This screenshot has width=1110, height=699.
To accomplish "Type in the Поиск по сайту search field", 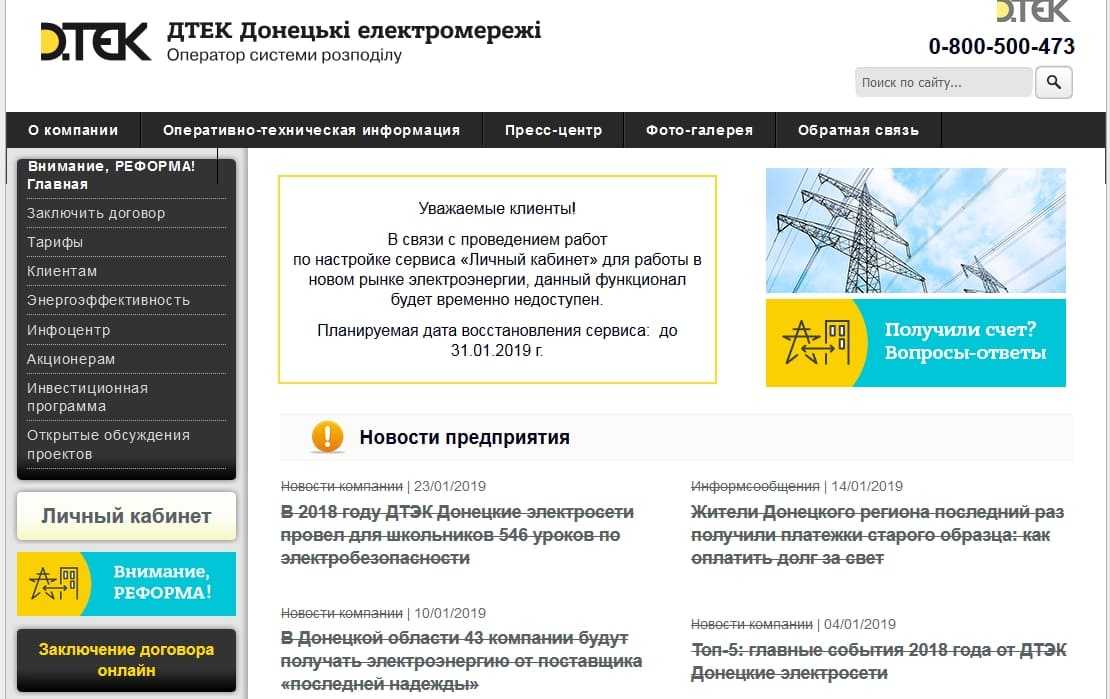I will (943, 83).
